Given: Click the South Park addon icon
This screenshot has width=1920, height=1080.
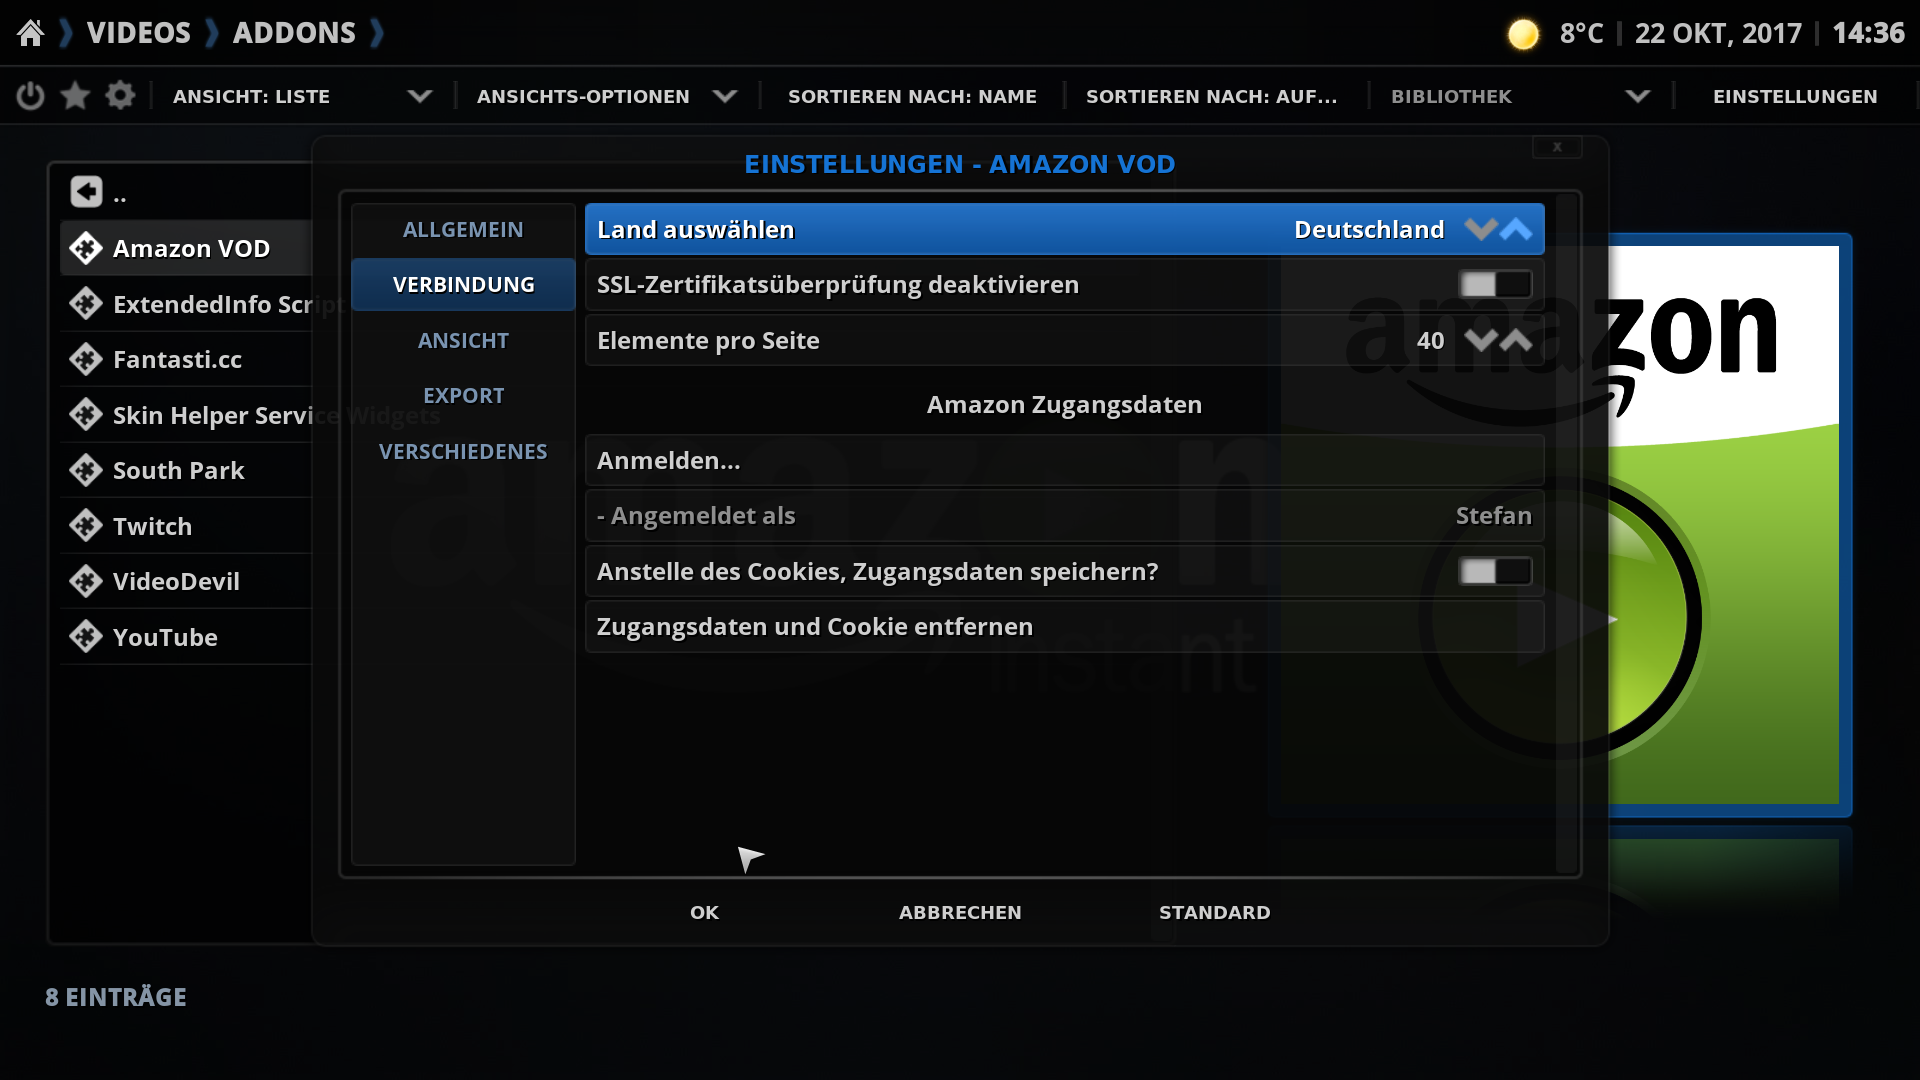Looking at the screenshot, I should click(86, 470).
